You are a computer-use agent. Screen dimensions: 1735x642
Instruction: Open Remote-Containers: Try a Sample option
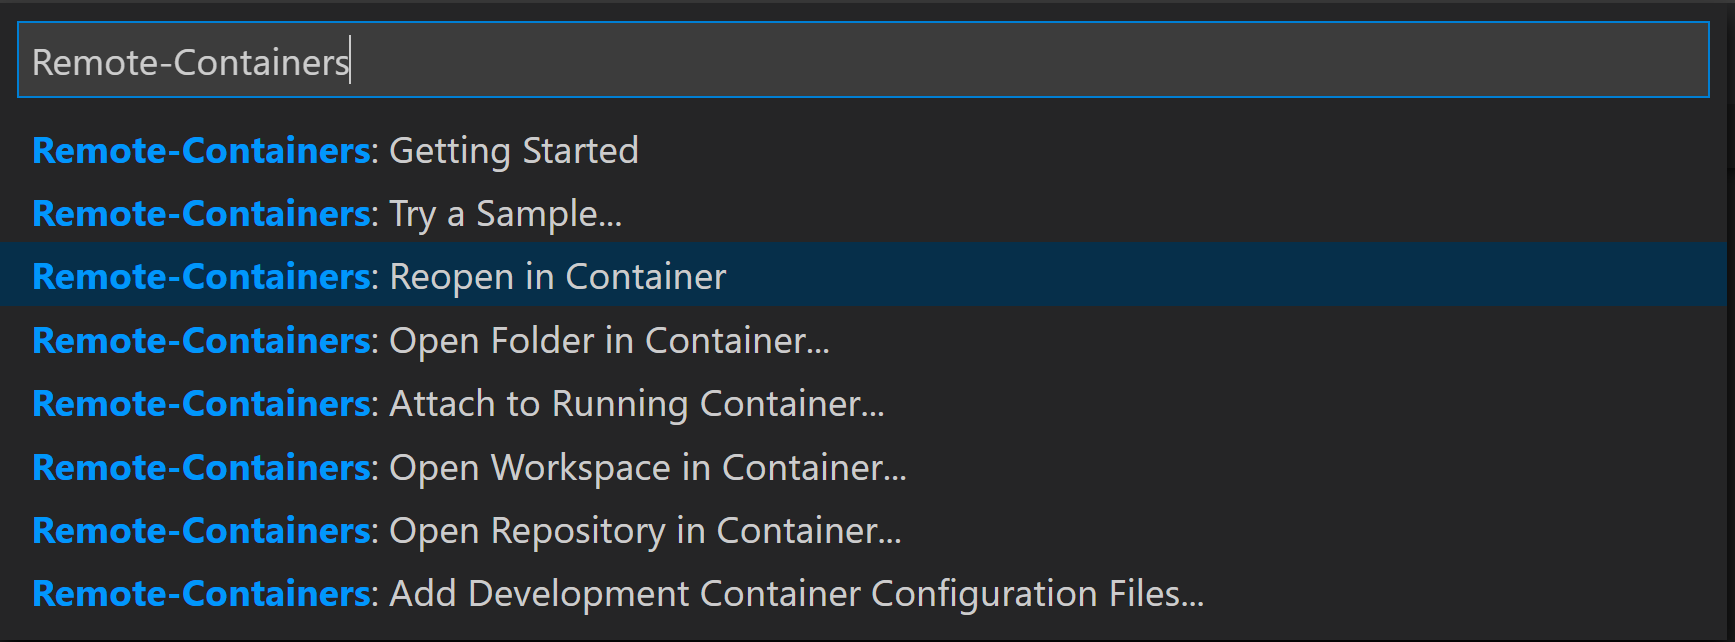[x=326, y=213]
